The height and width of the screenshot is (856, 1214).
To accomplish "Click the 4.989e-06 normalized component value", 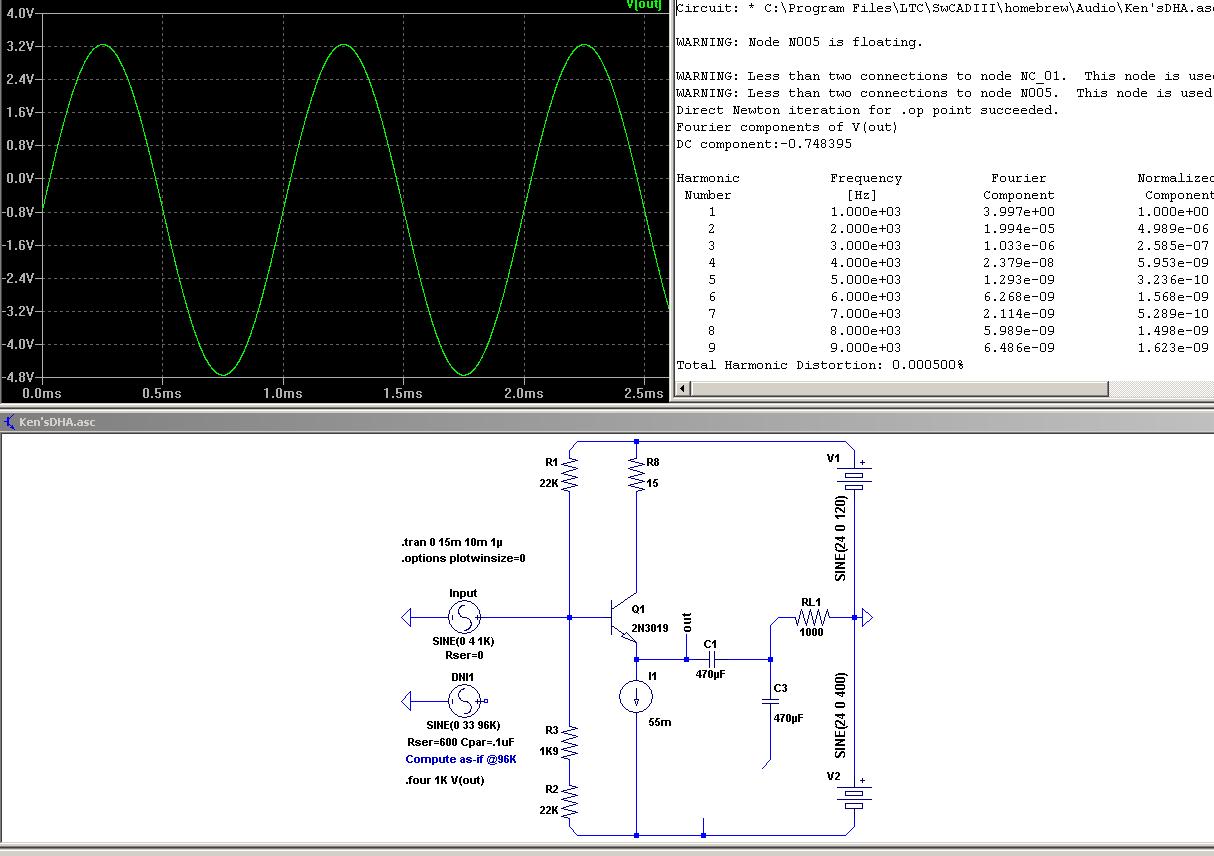I will pyautogui.click(x=1174, y=229).
